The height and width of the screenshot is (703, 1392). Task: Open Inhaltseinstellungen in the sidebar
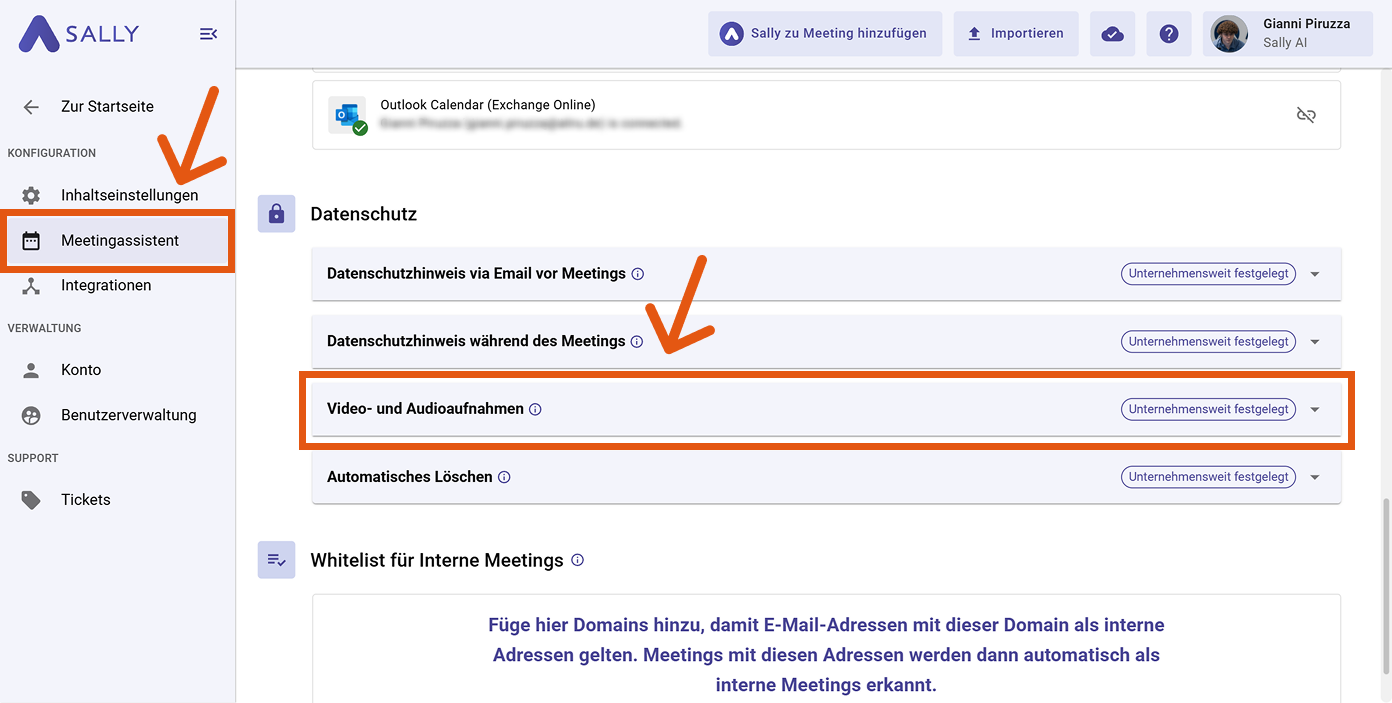coord(129,195)
